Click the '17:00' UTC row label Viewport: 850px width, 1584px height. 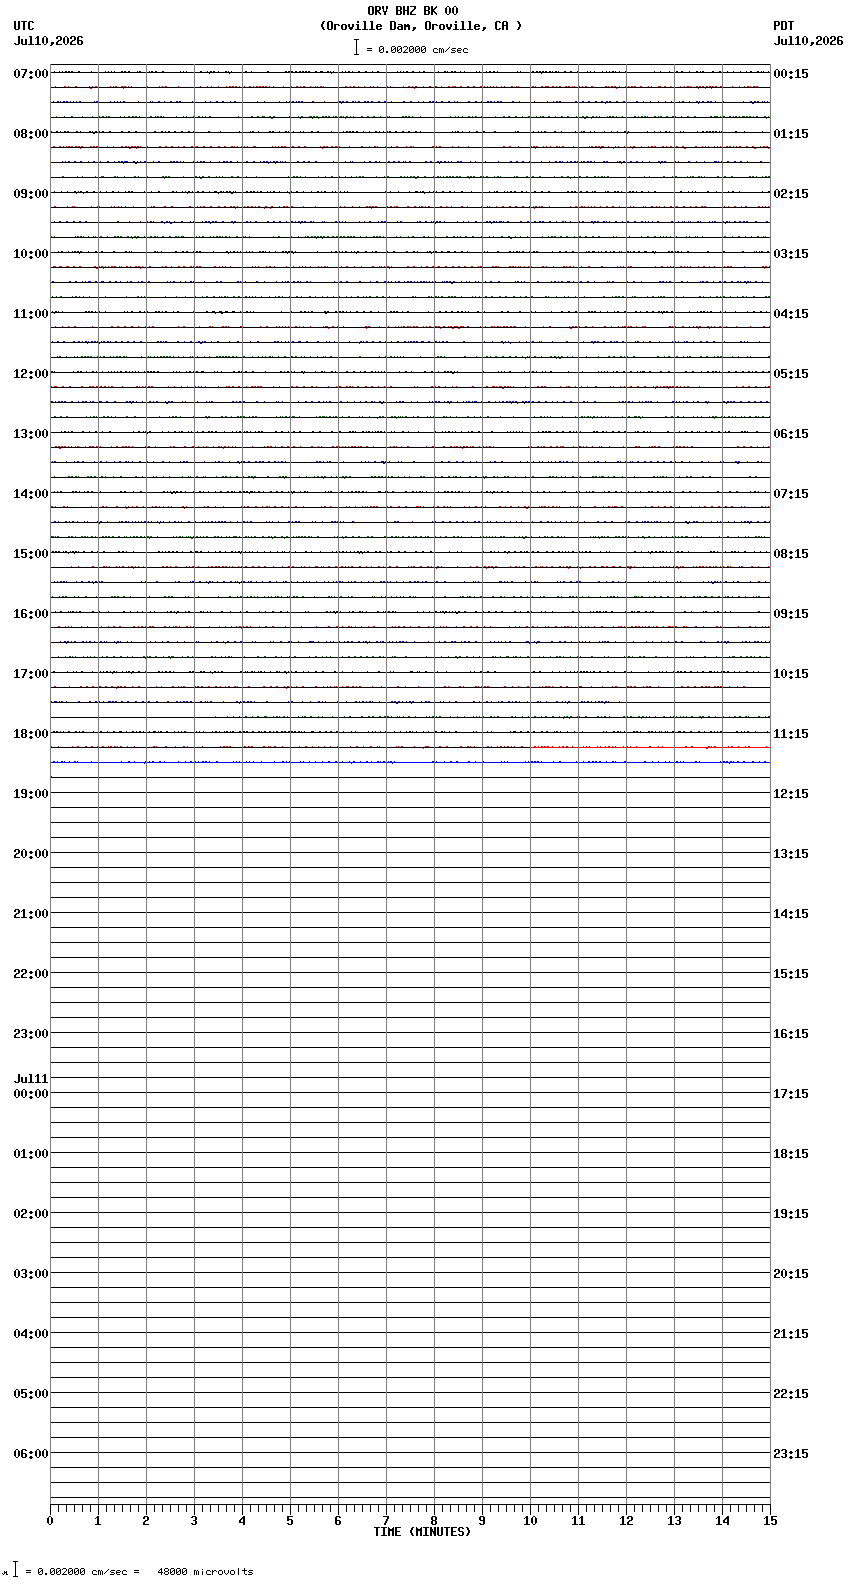(x=31, y=674)
